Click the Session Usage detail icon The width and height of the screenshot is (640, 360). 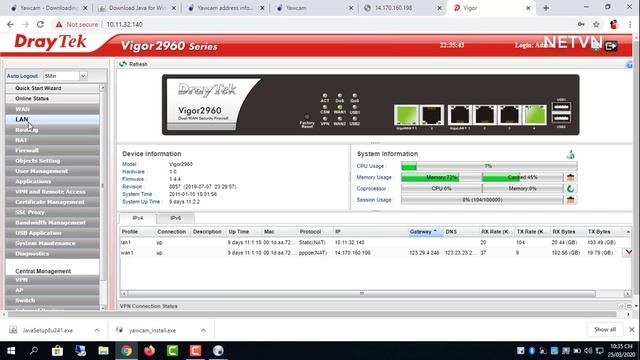(570, 200)
